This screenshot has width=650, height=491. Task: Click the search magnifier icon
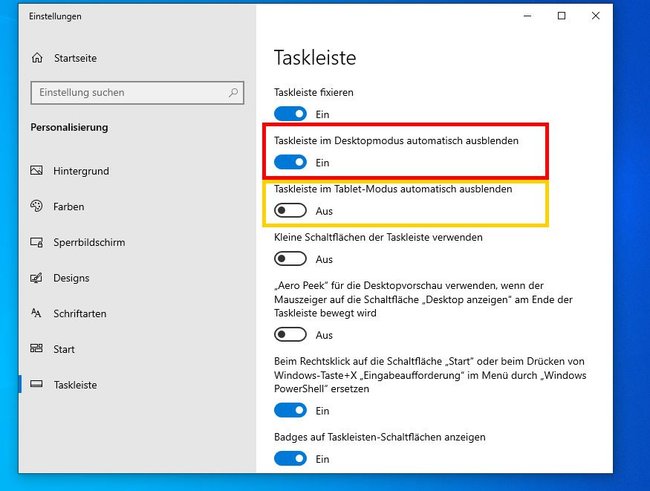click(x=233, y=92)
